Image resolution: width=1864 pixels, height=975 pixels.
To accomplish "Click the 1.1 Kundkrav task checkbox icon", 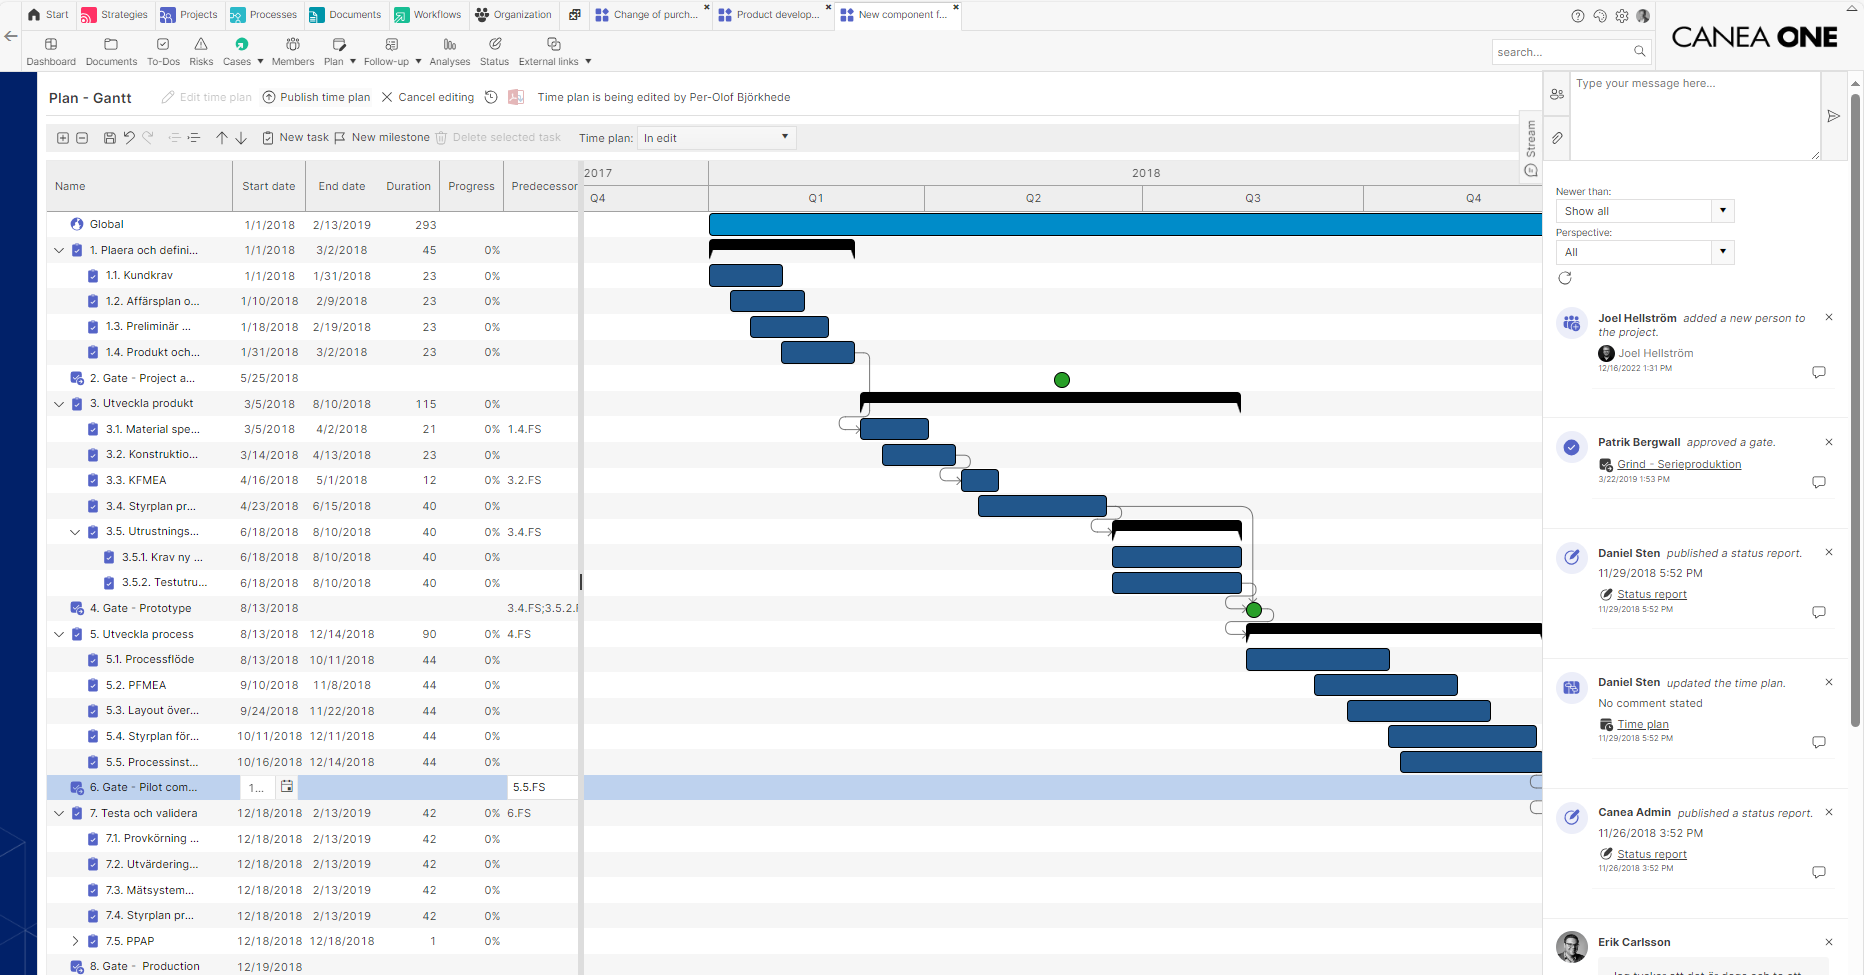I will click(x=93, y=276).
